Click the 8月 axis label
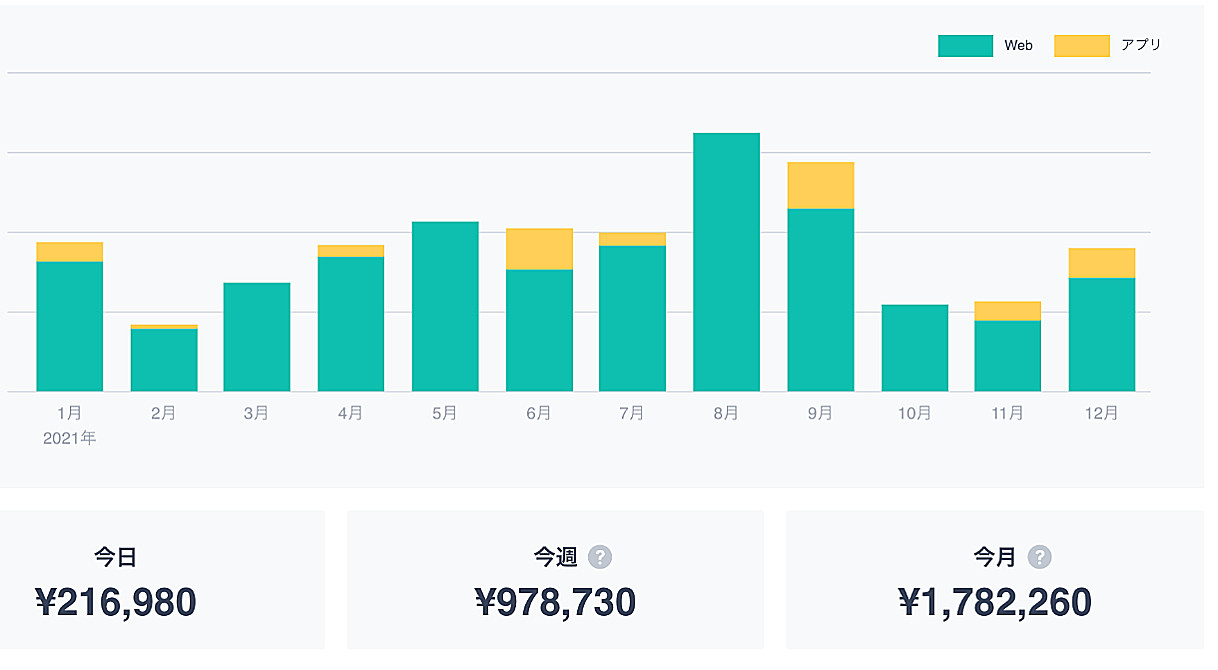This screenshot has width=1218, height=670. click(x=726, y=413)
